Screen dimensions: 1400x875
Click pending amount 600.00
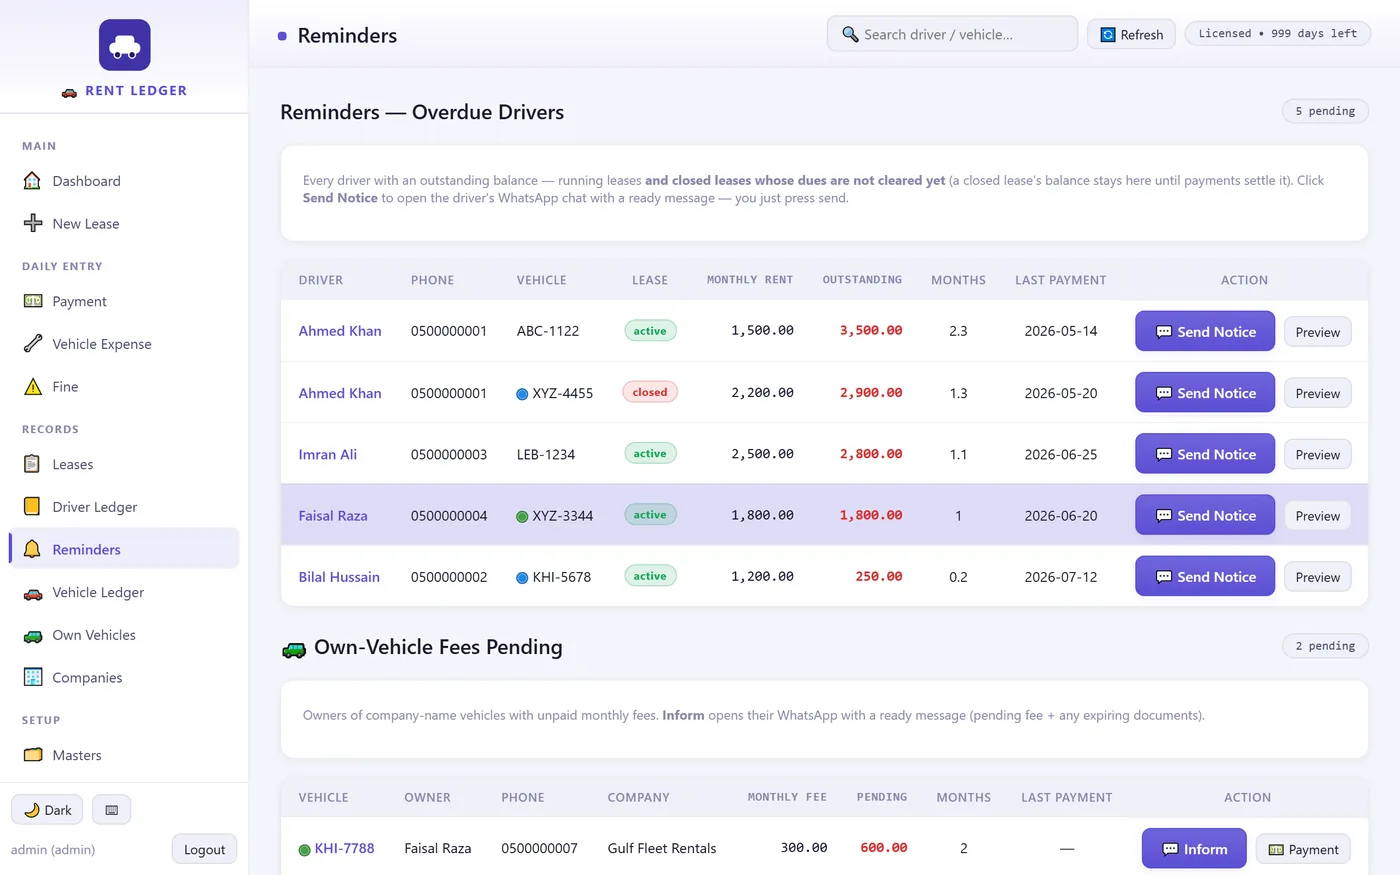click(884, 847)
